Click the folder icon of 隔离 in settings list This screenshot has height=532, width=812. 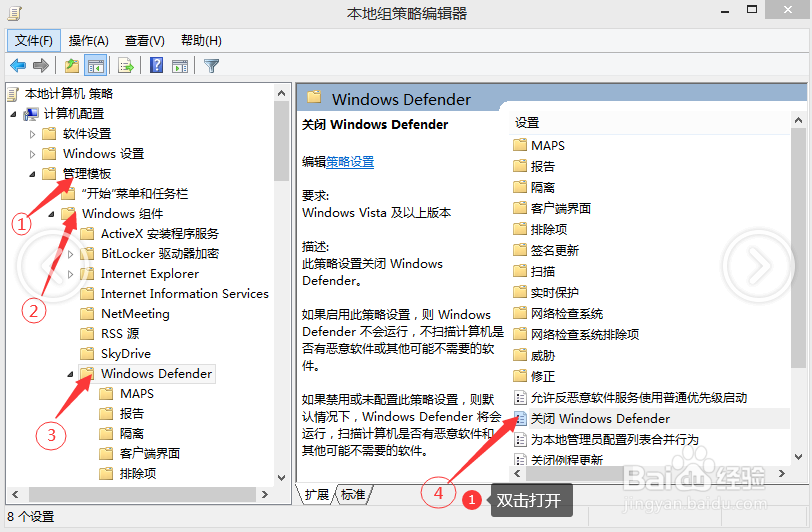520,187
